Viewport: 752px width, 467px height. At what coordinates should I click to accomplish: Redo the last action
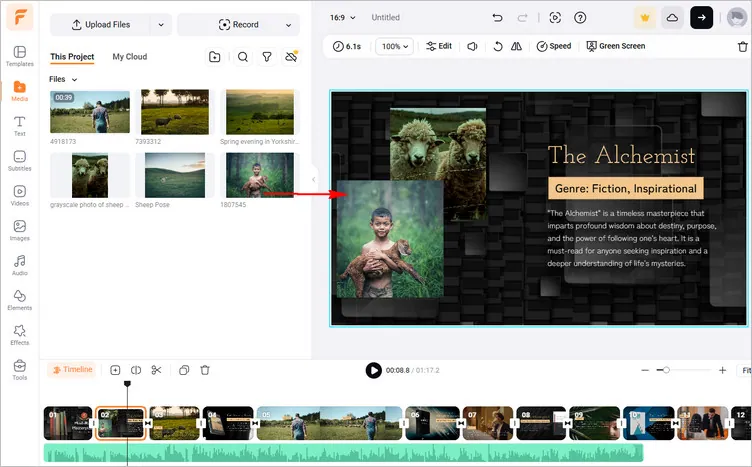[x=522, y=18]
